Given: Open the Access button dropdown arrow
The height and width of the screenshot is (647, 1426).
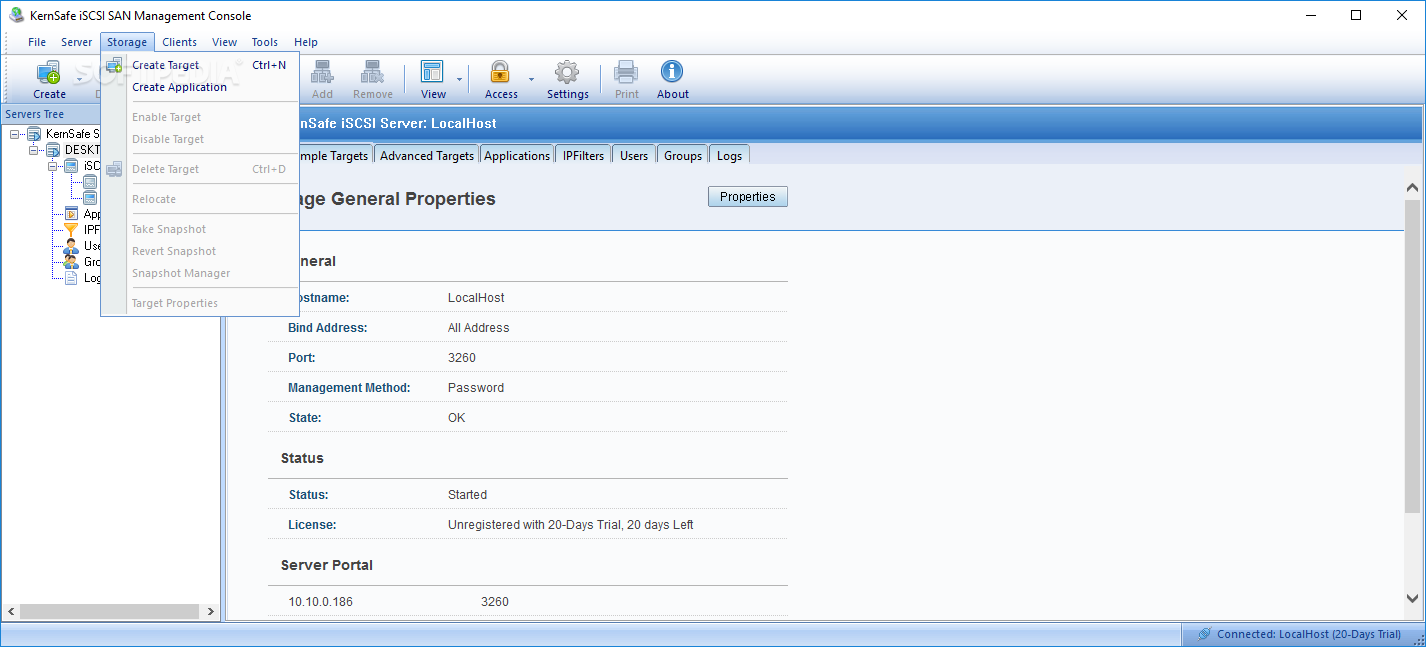Looking at the screenshot, I should pyautogui.click(x=532, y=78).
